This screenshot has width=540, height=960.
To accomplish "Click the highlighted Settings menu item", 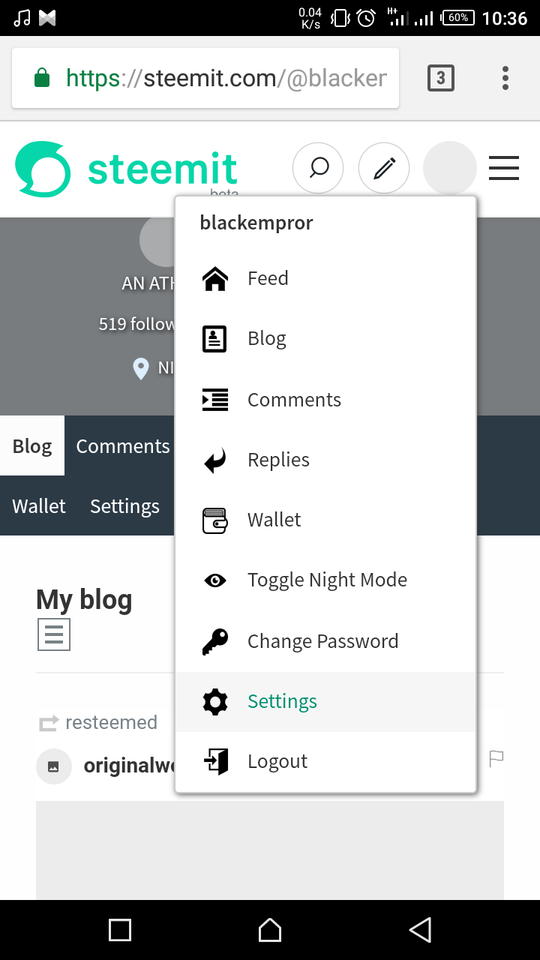I will click(x=326, y=701).
